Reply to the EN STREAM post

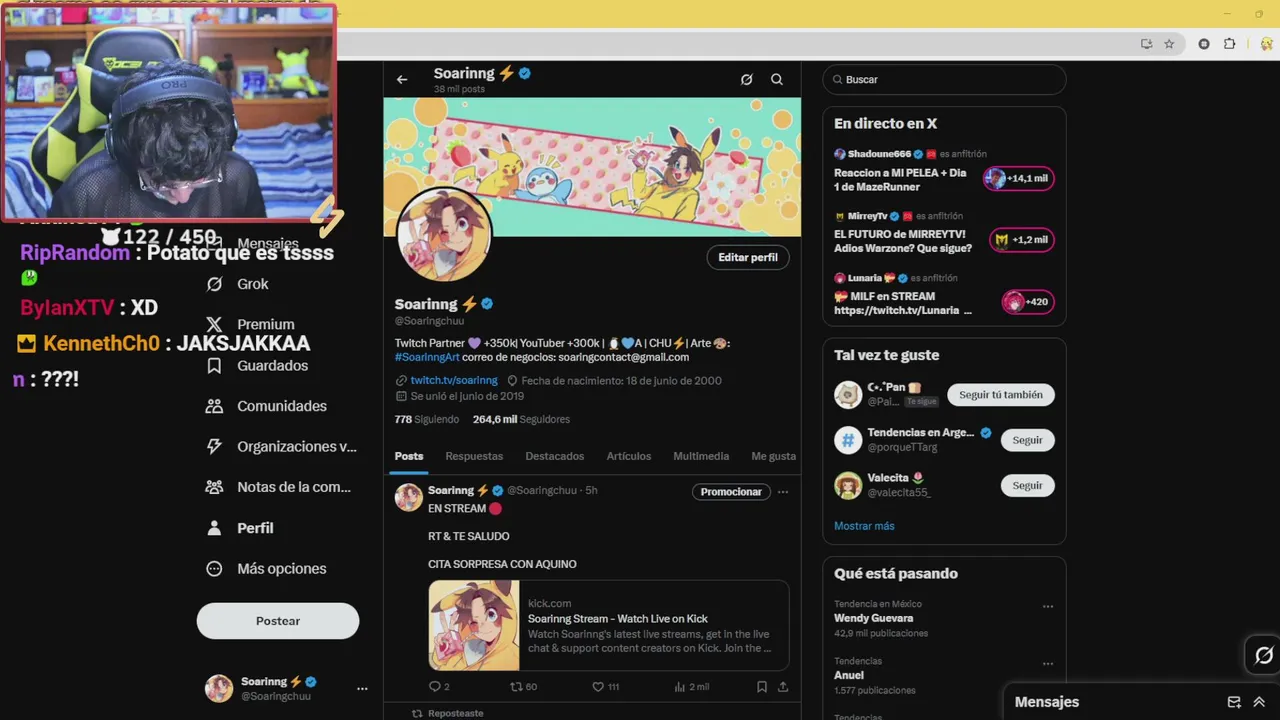coord(439,687)
